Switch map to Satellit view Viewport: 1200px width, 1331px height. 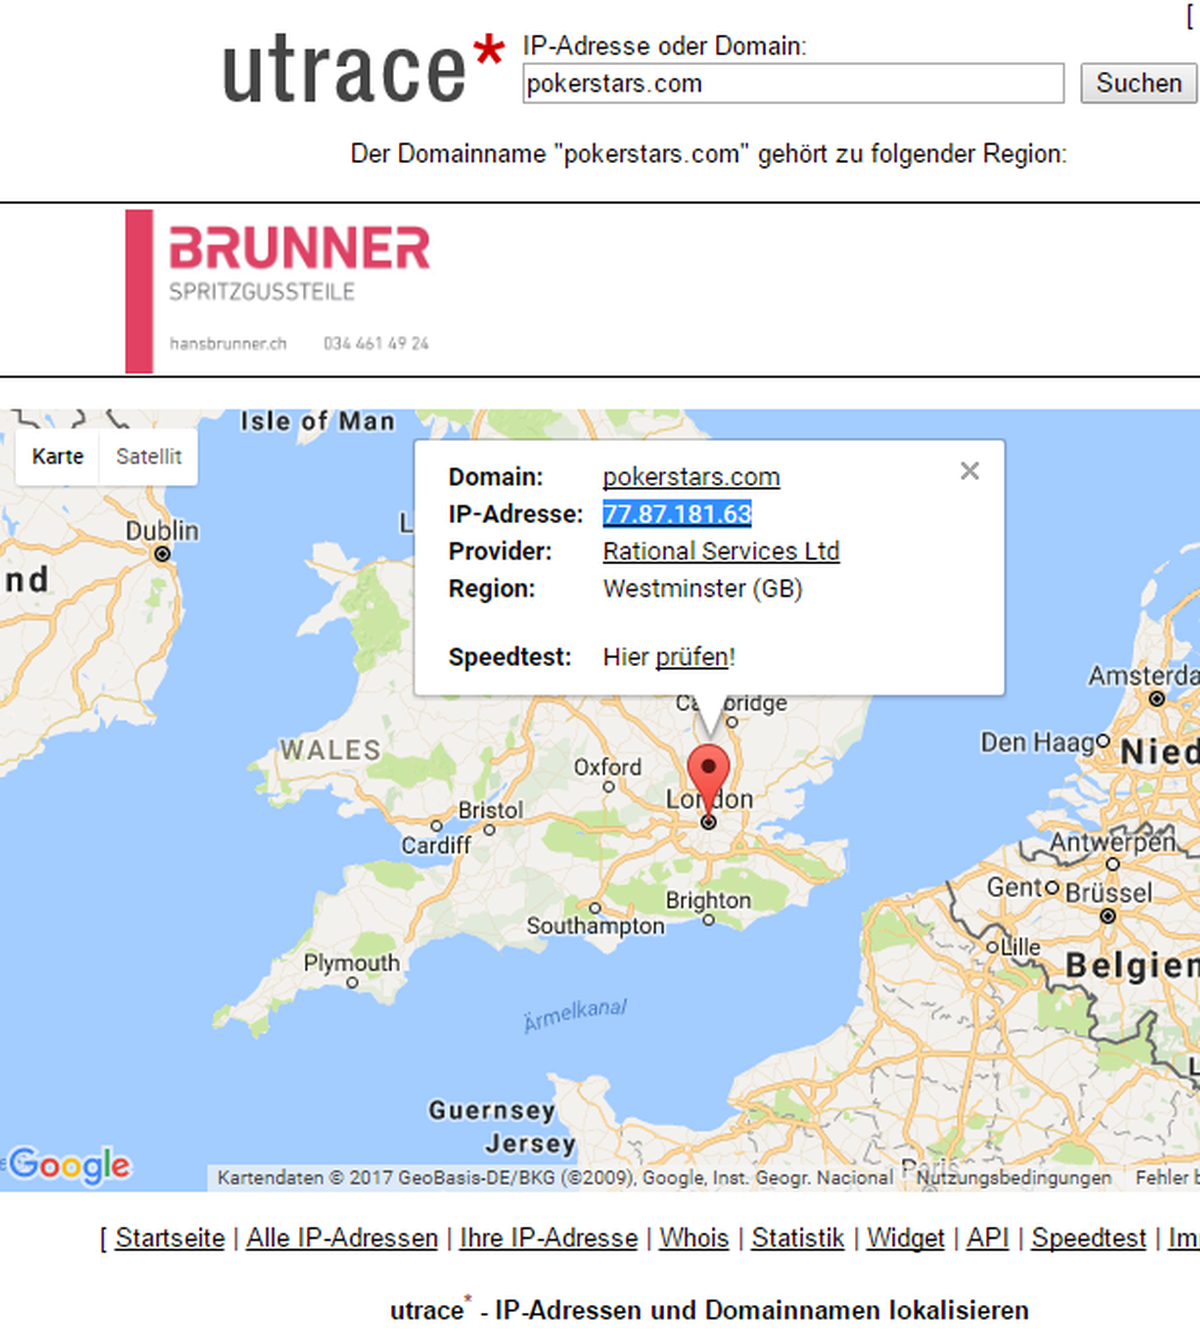pyautogui.click(x=148, y=457)
